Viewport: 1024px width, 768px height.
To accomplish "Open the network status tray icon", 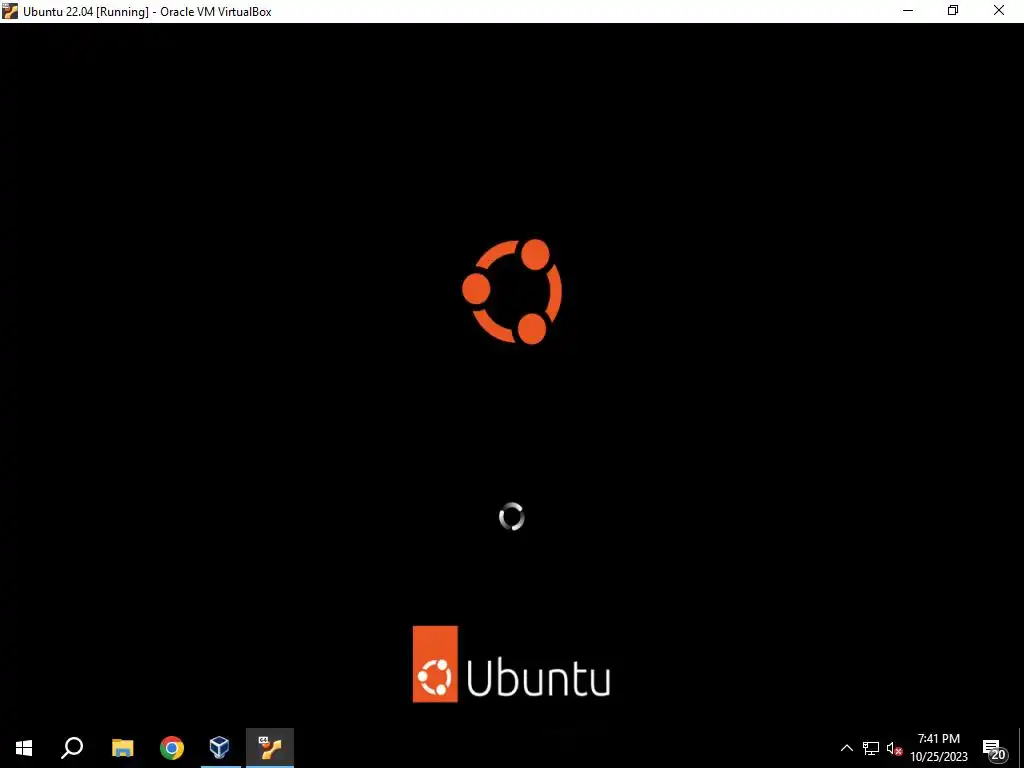I will click(x=871, y=748).
